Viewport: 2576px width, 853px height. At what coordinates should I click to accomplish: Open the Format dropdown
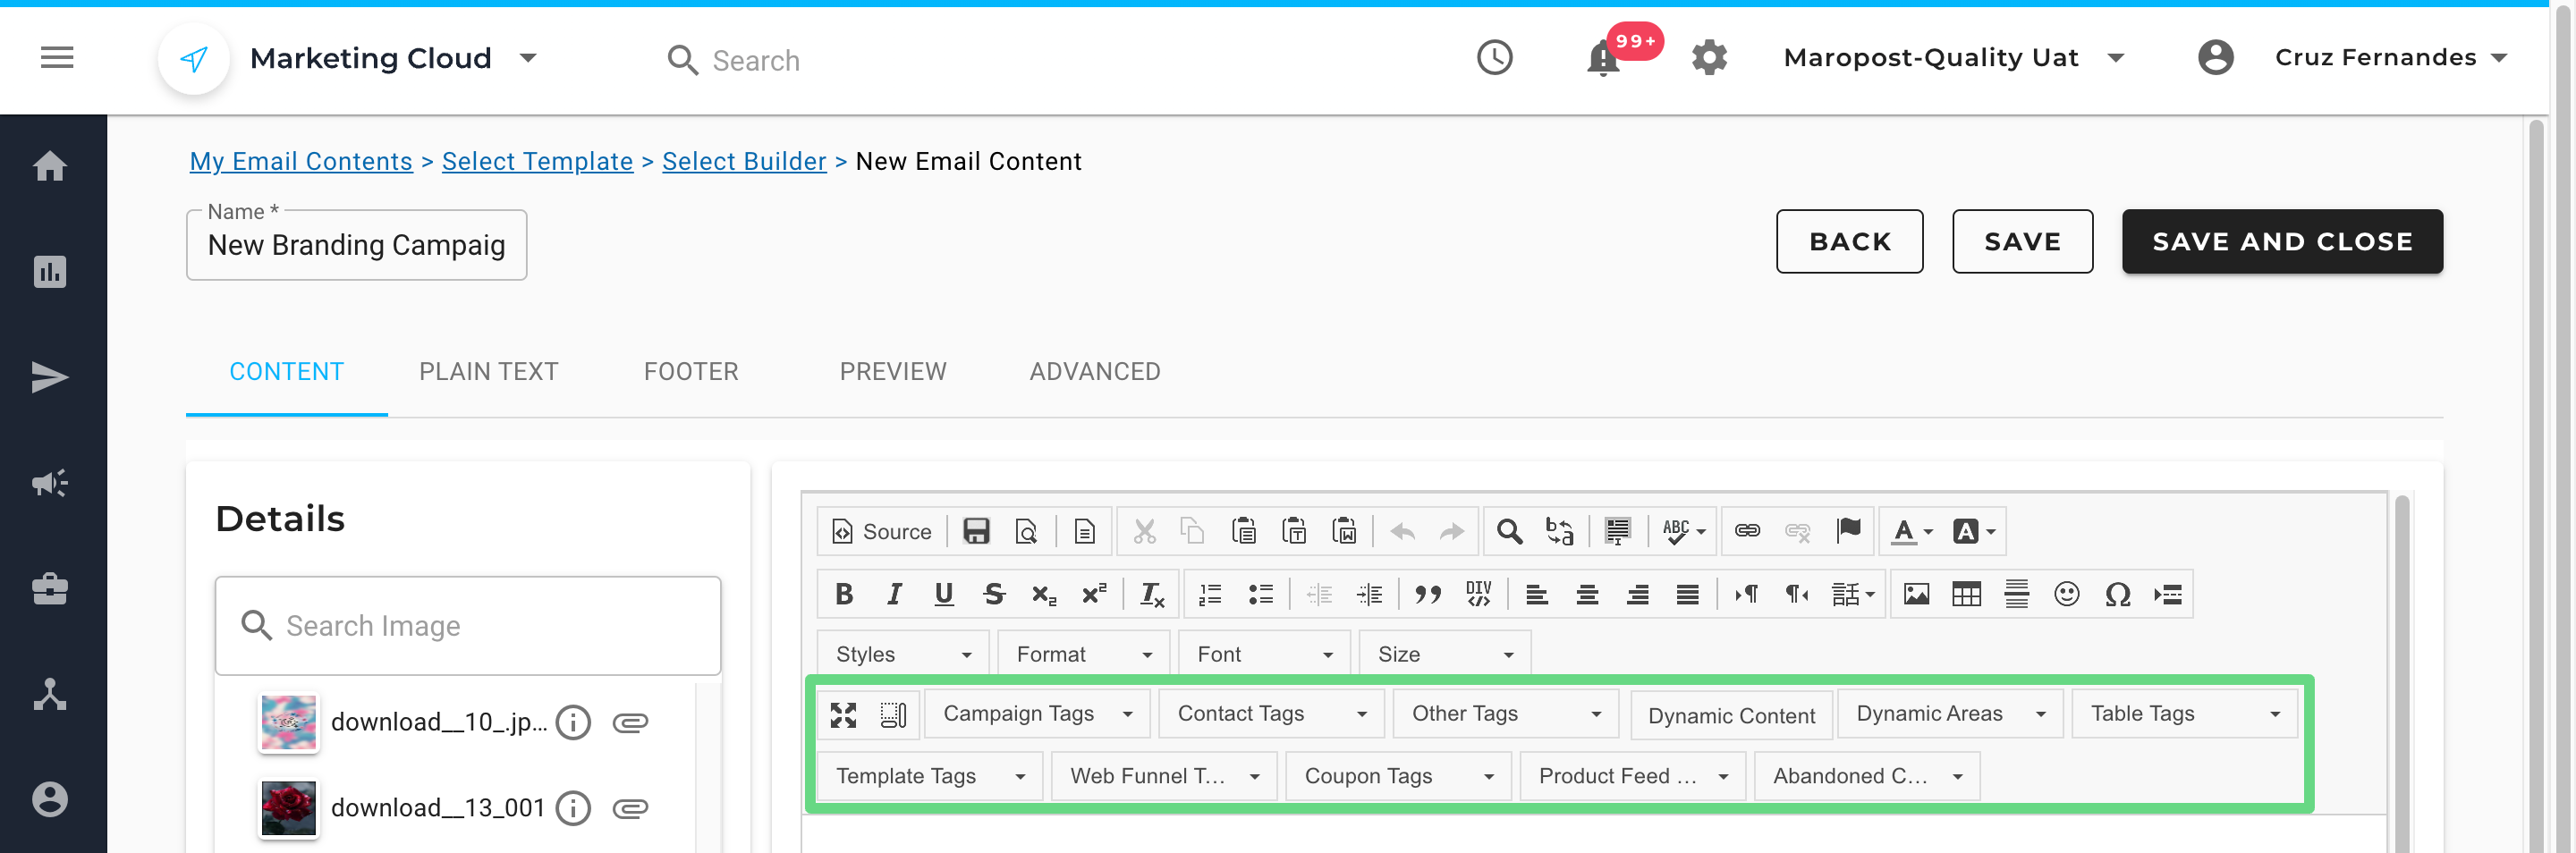coord(1084,654)
